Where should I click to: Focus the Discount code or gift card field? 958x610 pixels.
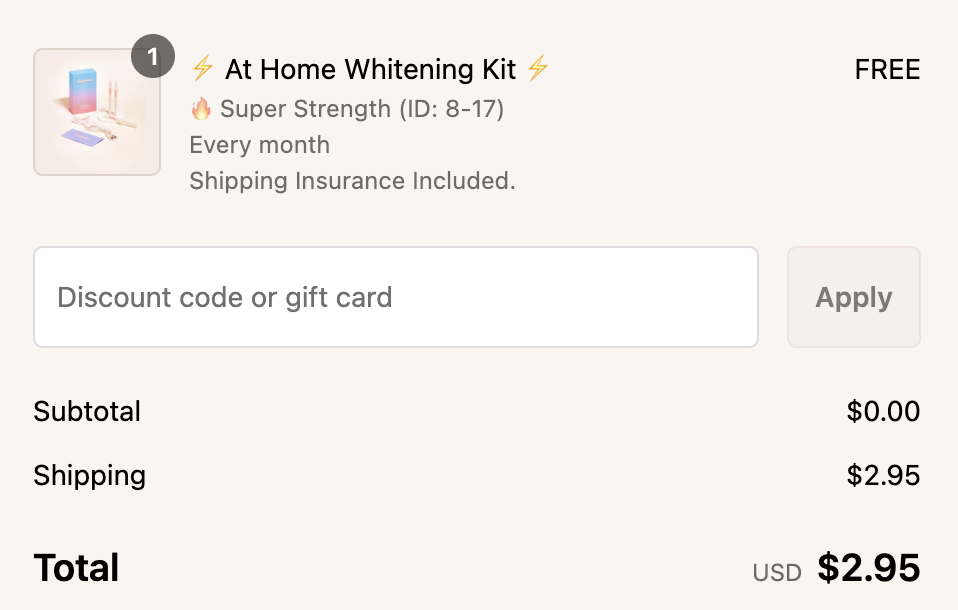396,297
